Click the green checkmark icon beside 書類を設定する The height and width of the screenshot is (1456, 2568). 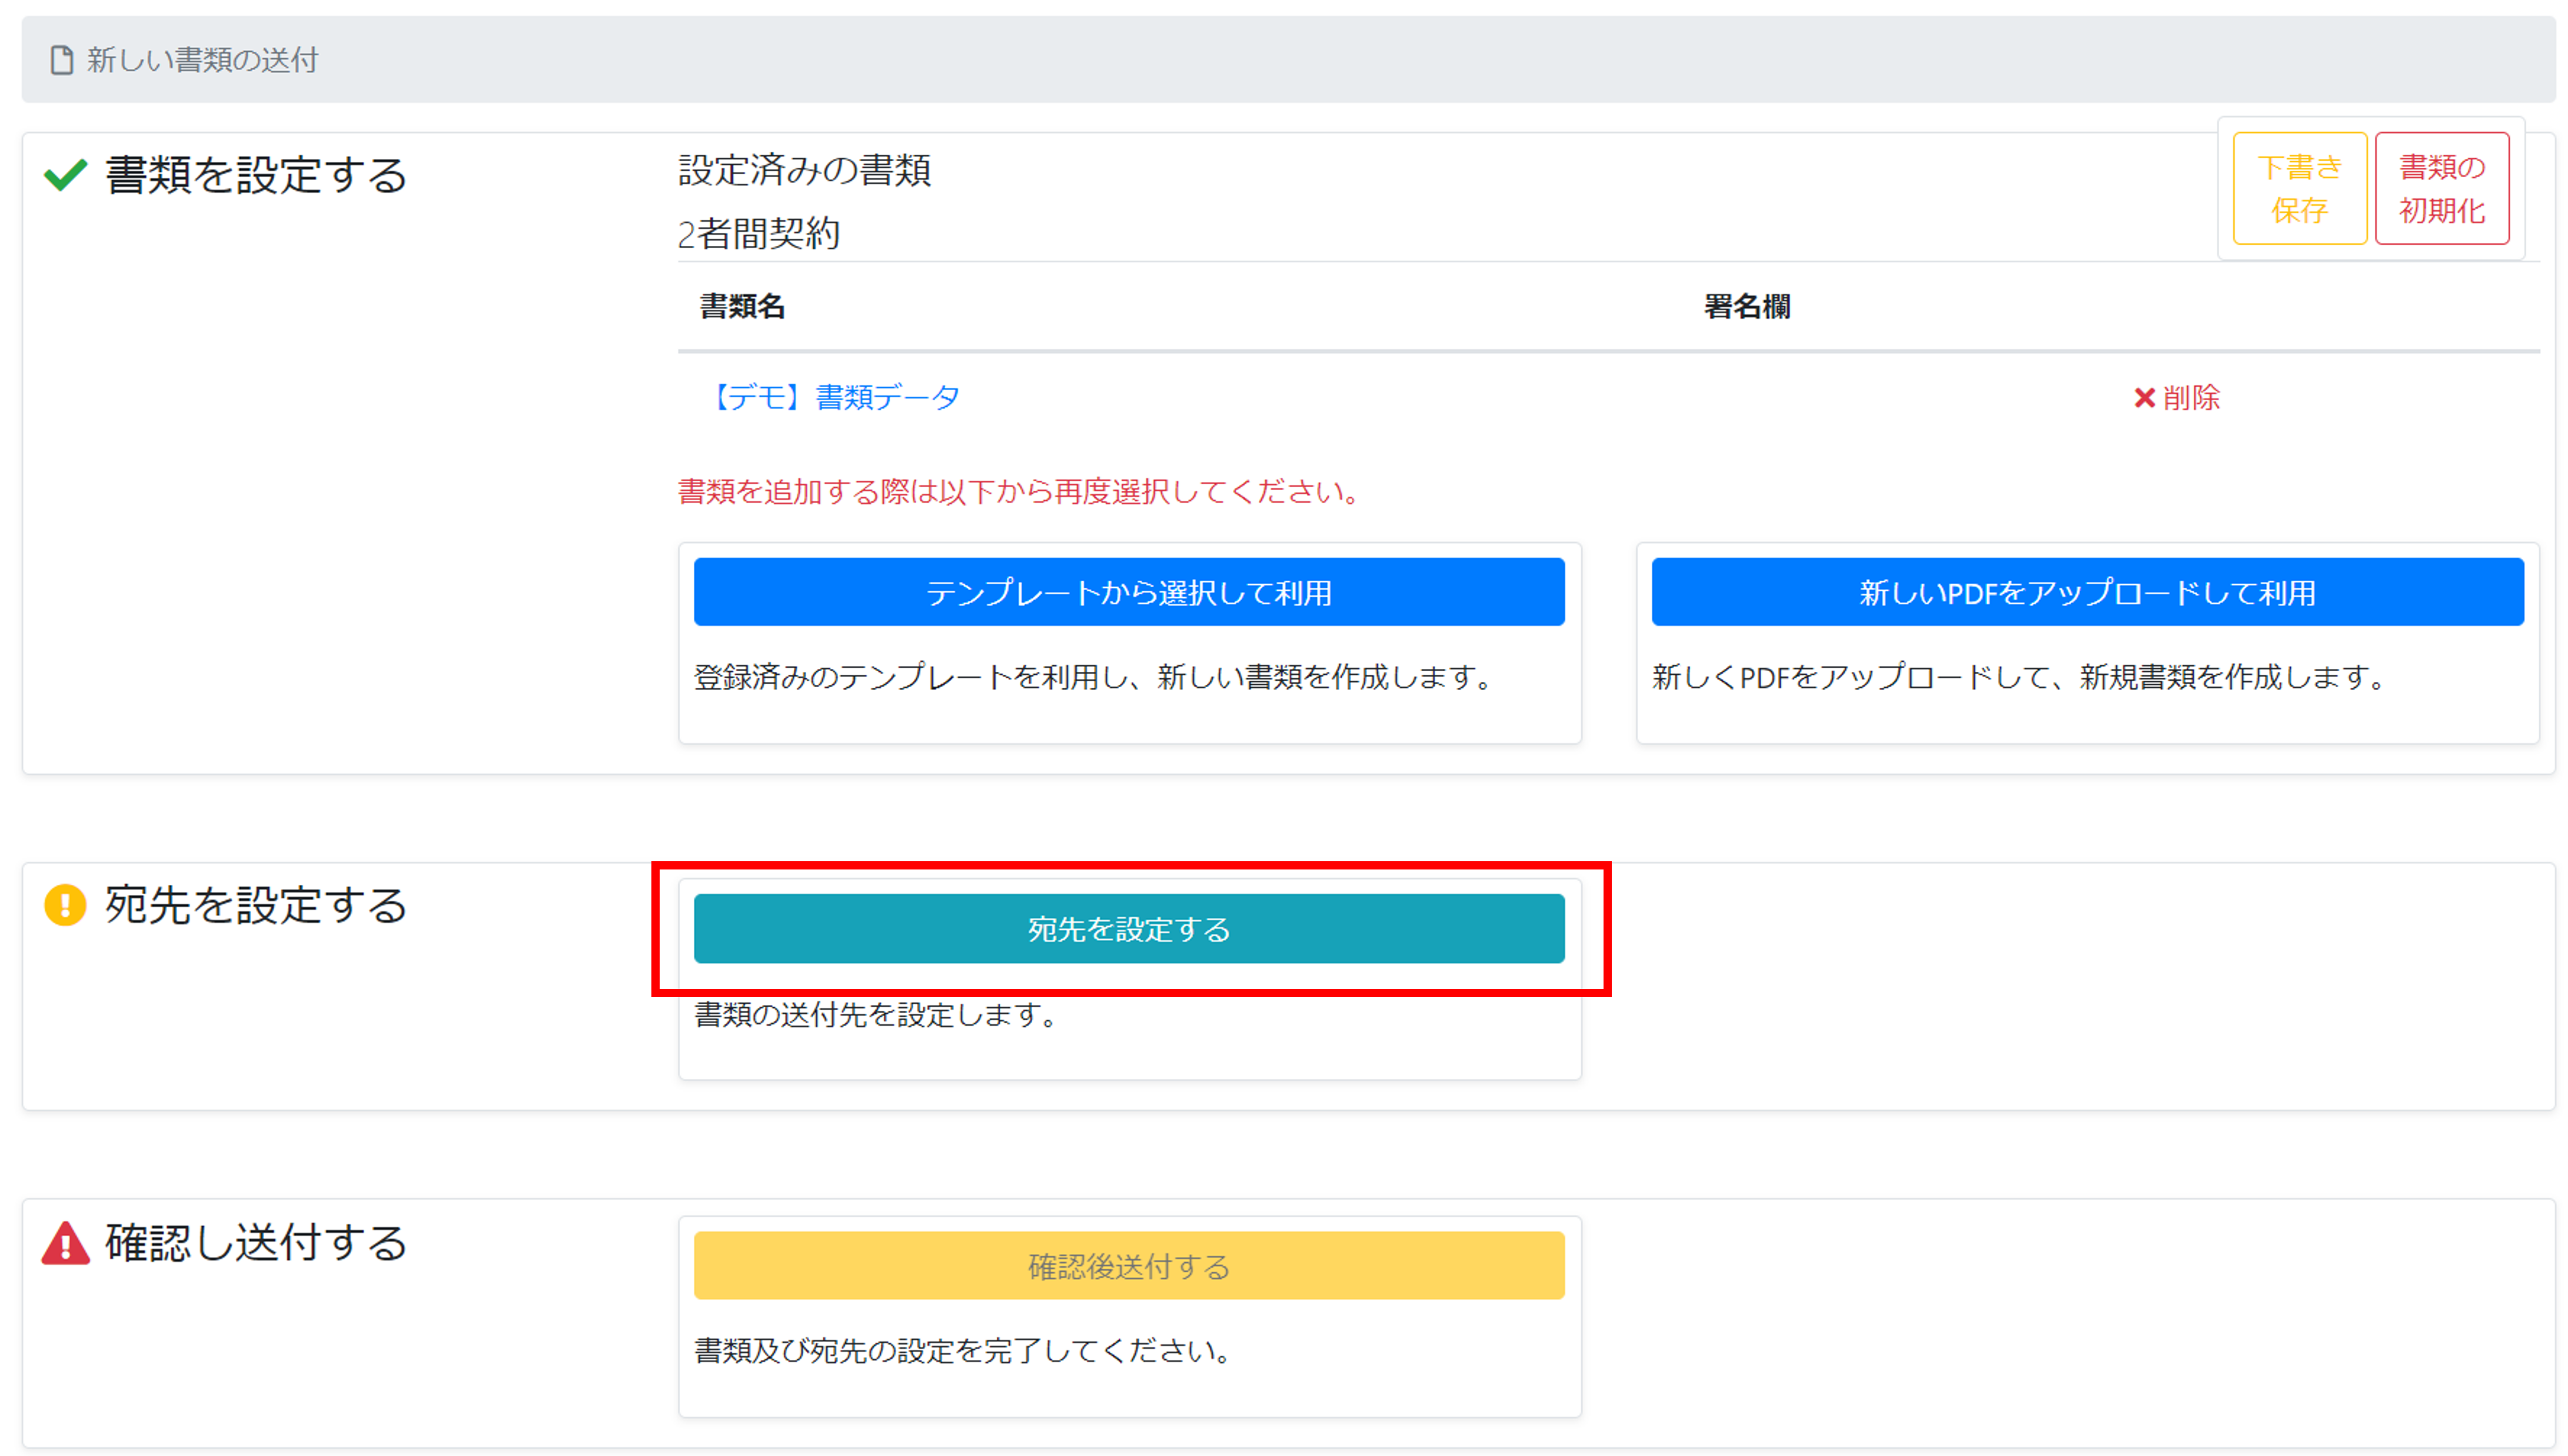point(65,176)
